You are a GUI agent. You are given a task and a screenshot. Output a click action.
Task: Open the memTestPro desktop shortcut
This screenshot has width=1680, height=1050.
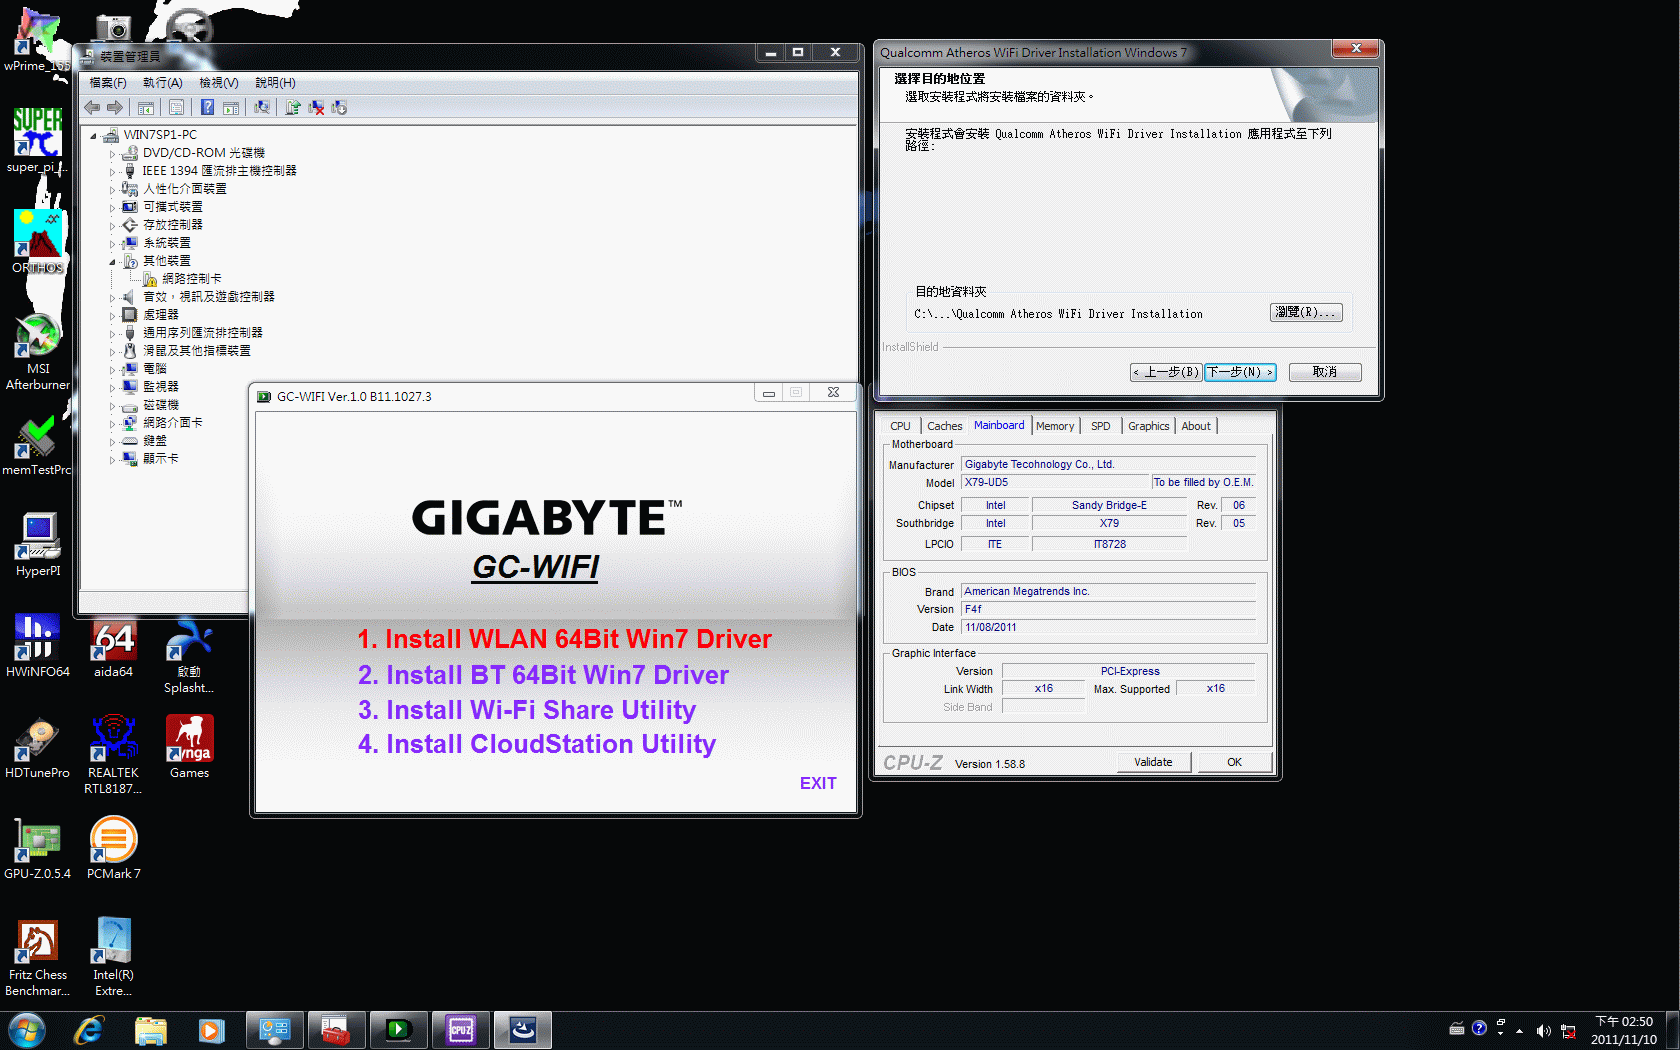point(38,444)
